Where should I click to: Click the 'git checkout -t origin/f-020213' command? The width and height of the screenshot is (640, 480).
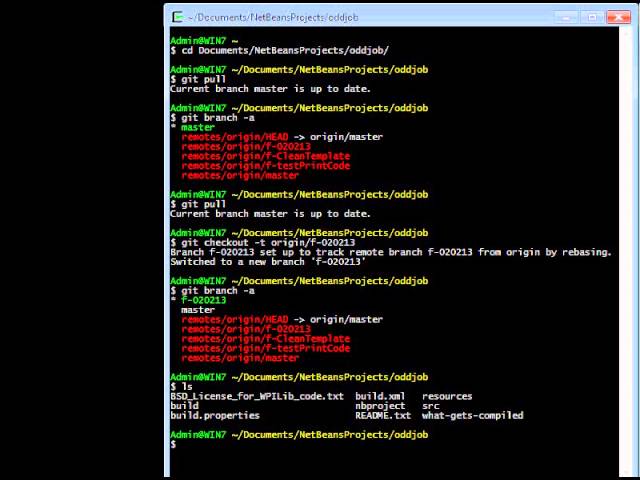click(262, 242)
